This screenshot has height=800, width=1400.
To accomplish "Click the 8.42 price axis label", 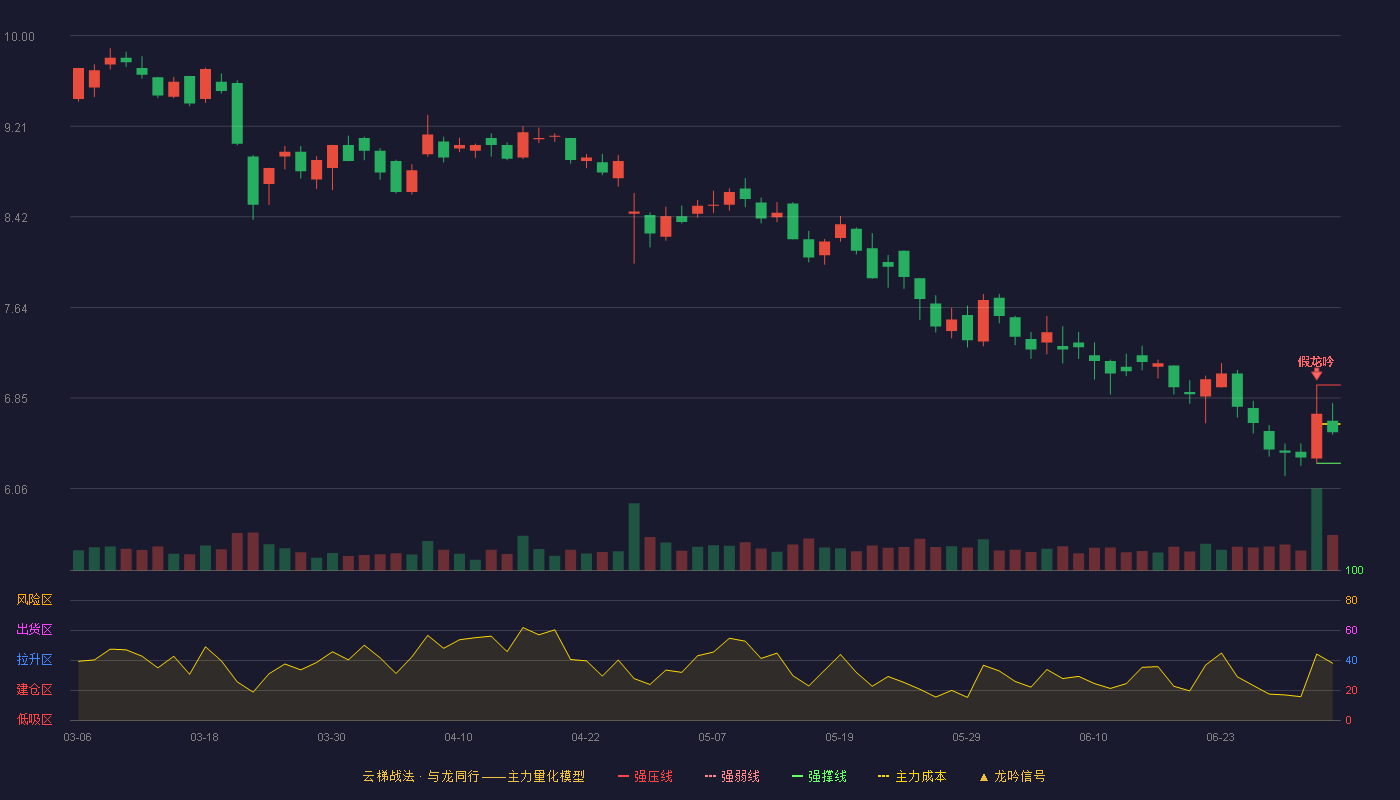I will (16, 218).
